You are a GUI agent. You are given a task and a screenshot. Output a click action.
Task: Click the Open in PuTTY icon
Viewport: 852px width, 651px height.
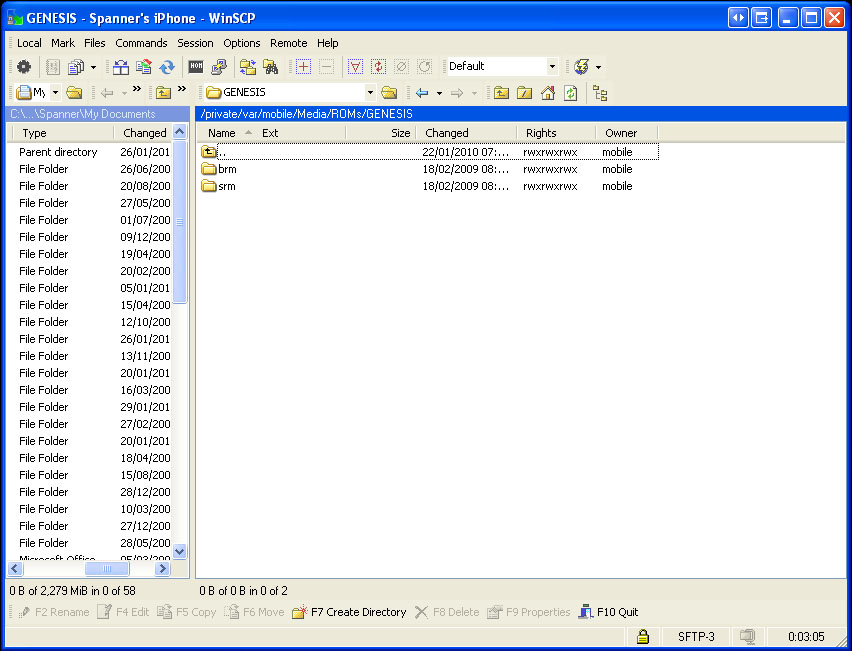point(218,67)
